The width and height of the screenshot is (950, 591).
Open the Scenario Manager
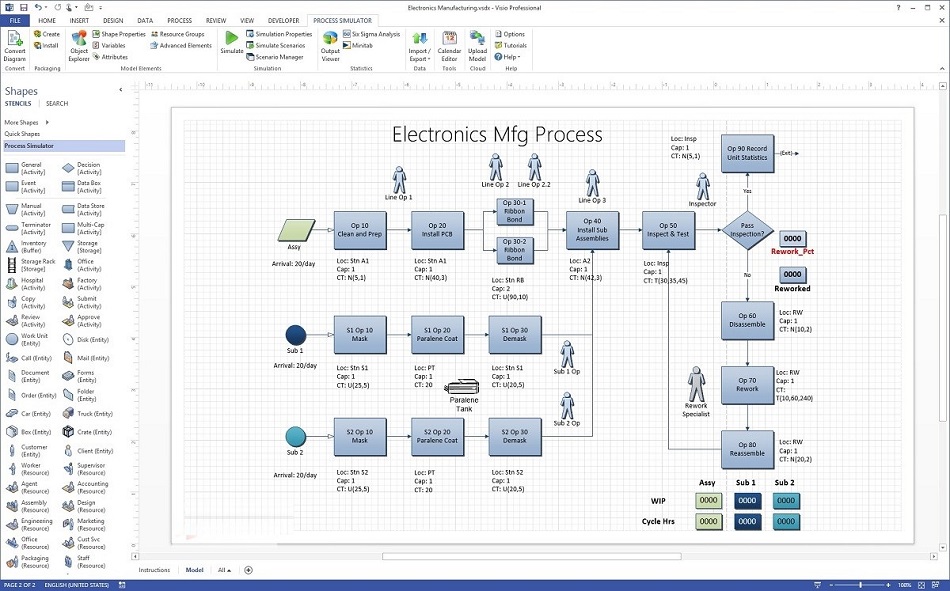[274, 57]
